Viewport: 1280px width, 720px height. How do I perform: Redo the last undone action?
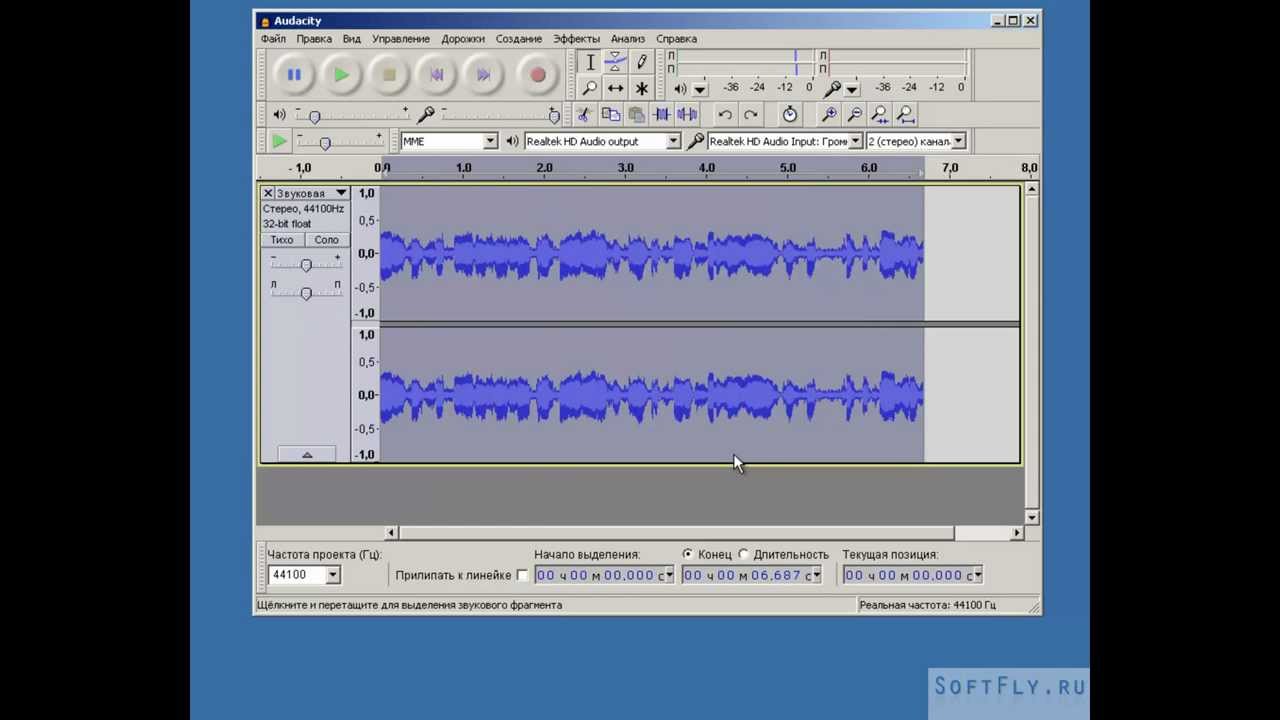[751, 115]
